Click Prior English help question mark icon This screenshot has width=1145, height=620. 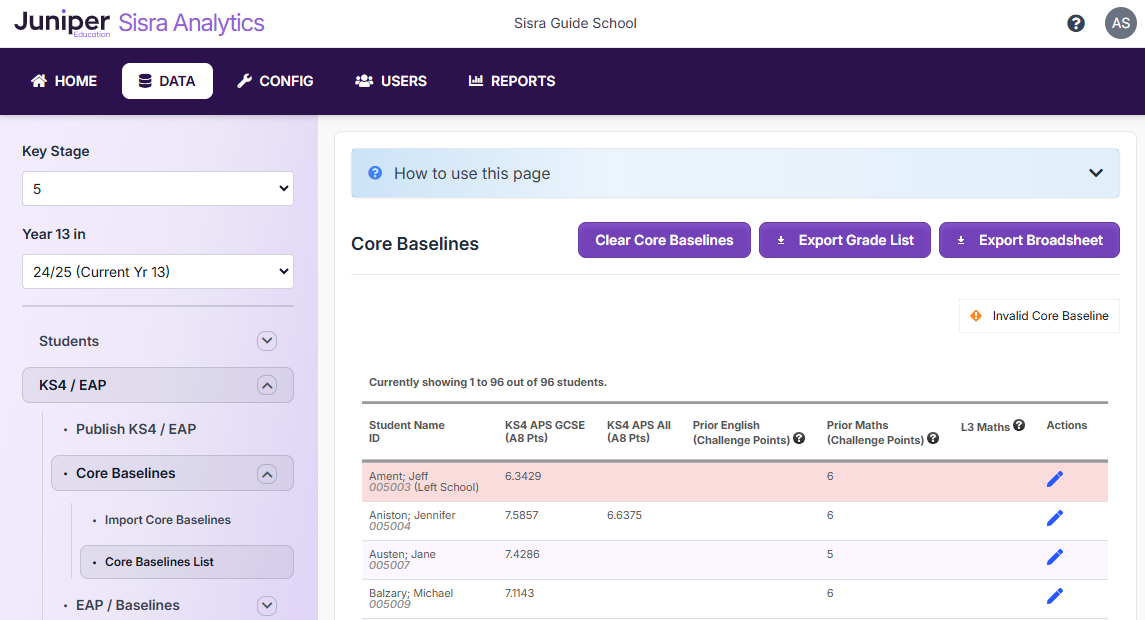pyautogui.click(x=799, y=439)
